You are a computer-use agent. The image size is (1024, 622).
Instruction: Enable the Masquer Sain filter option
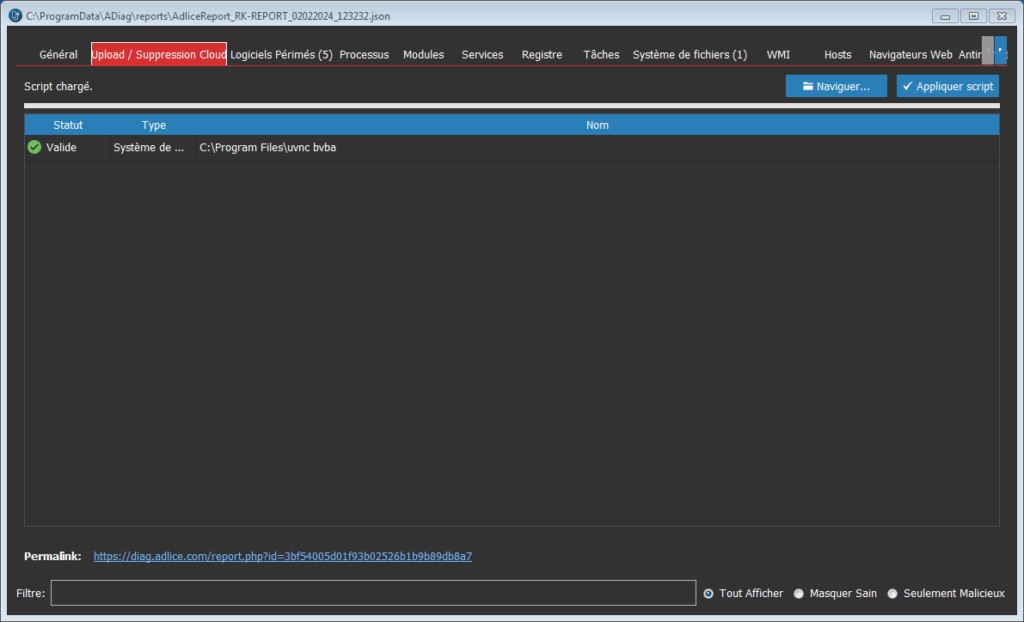click(x=798, y=593)
